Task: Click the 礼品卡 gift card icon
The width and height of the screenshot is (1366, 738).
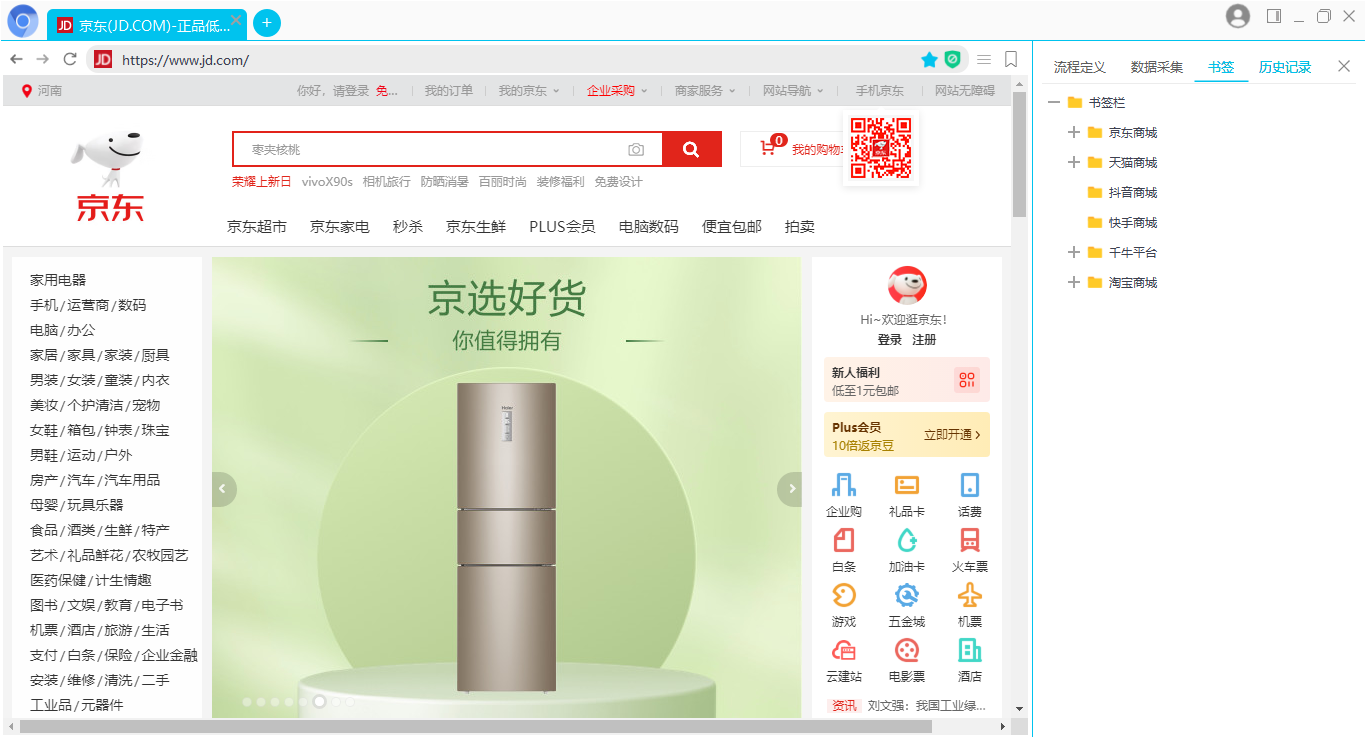Action: pos(907,485)
